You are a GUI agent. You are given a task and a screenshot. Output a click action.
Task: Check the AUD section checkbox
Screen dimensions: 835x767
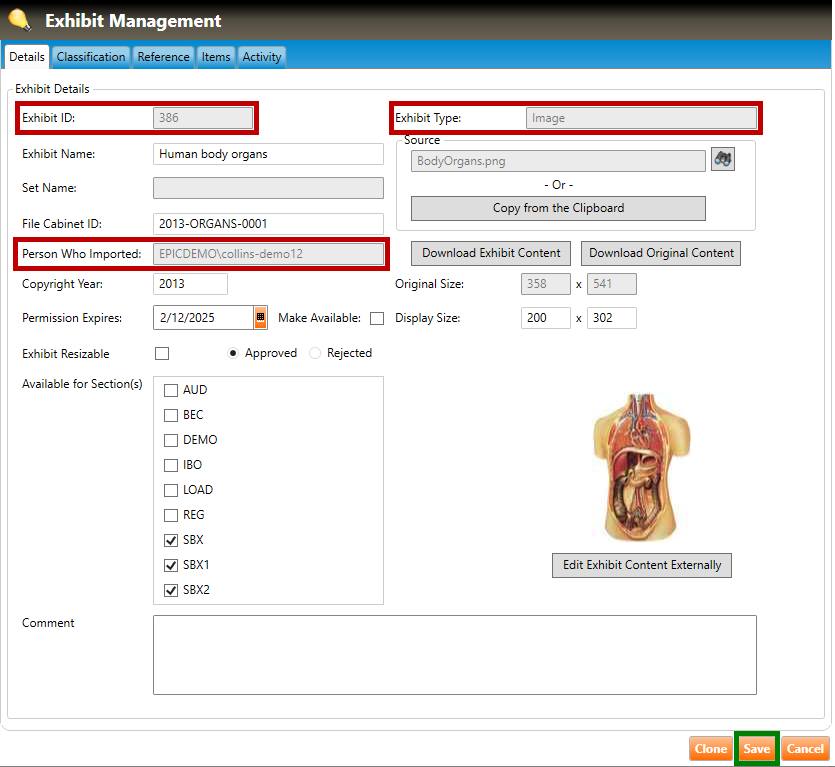171,390
